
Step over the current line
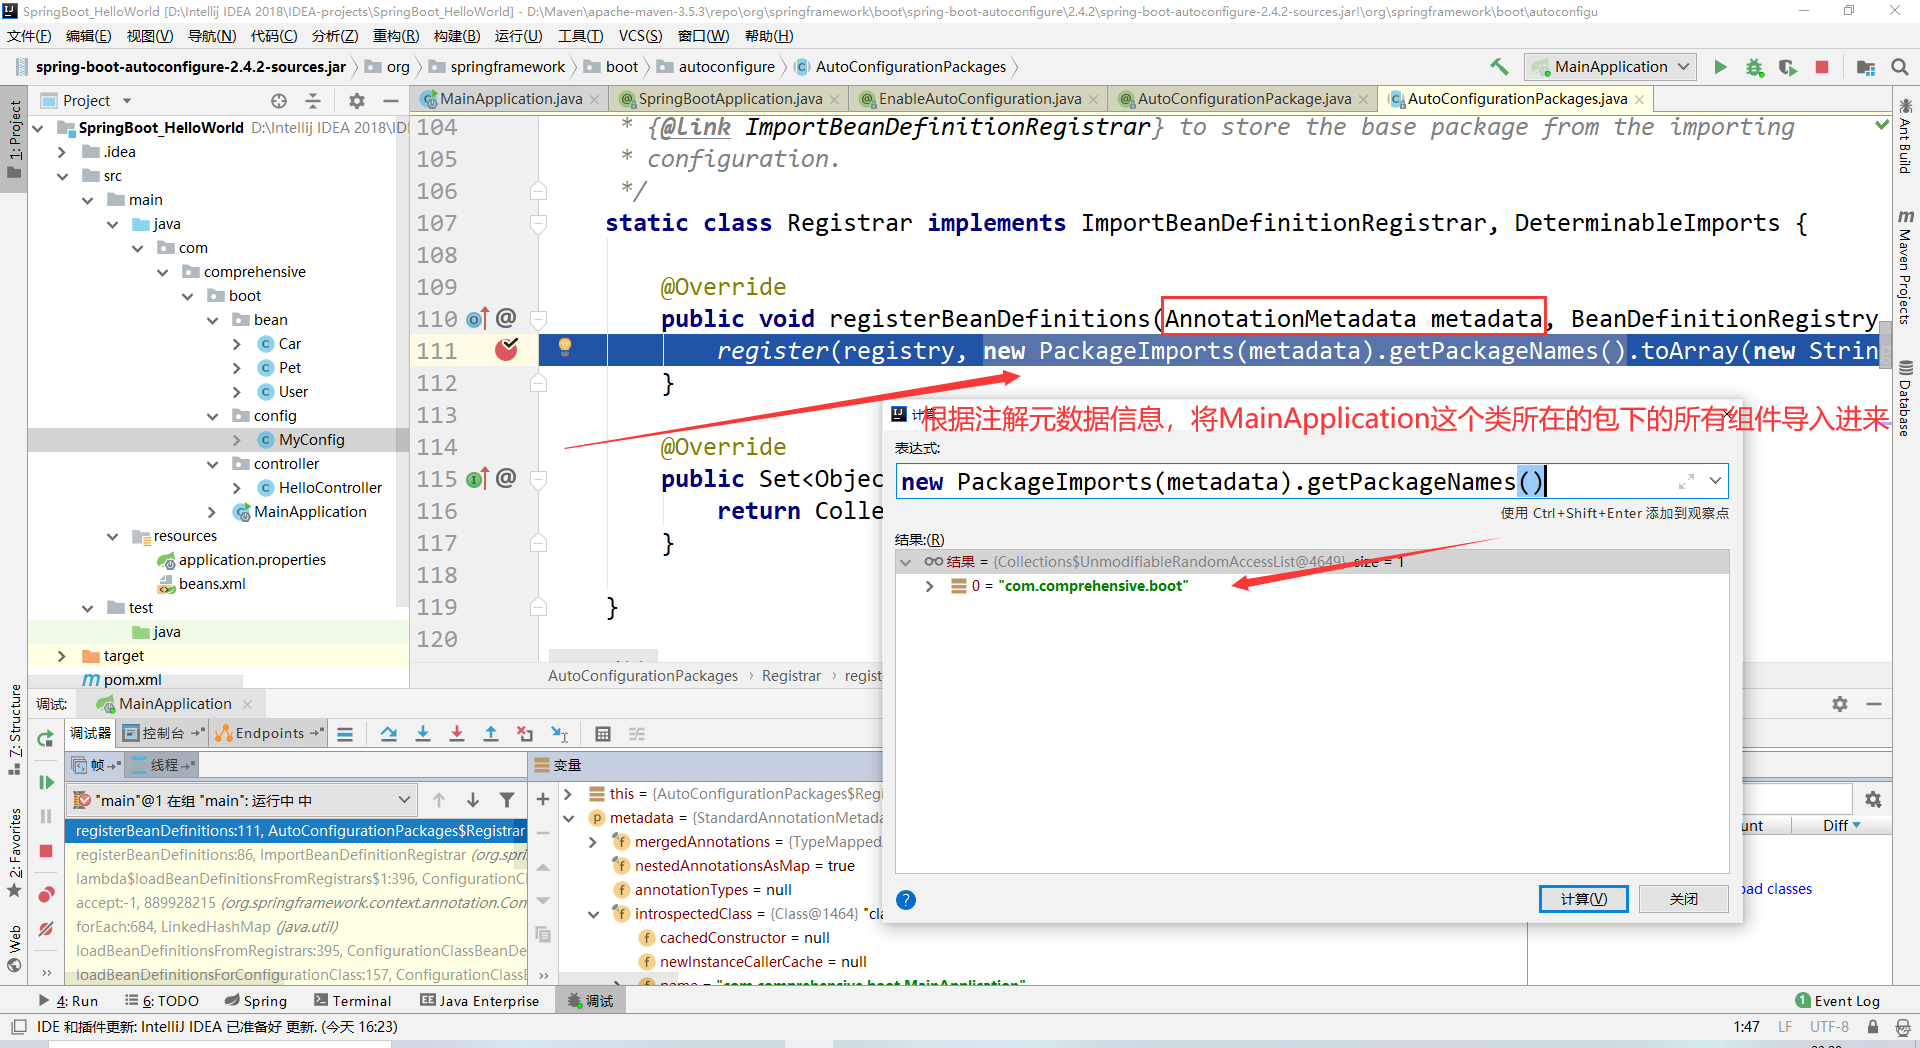pos(389,734)
